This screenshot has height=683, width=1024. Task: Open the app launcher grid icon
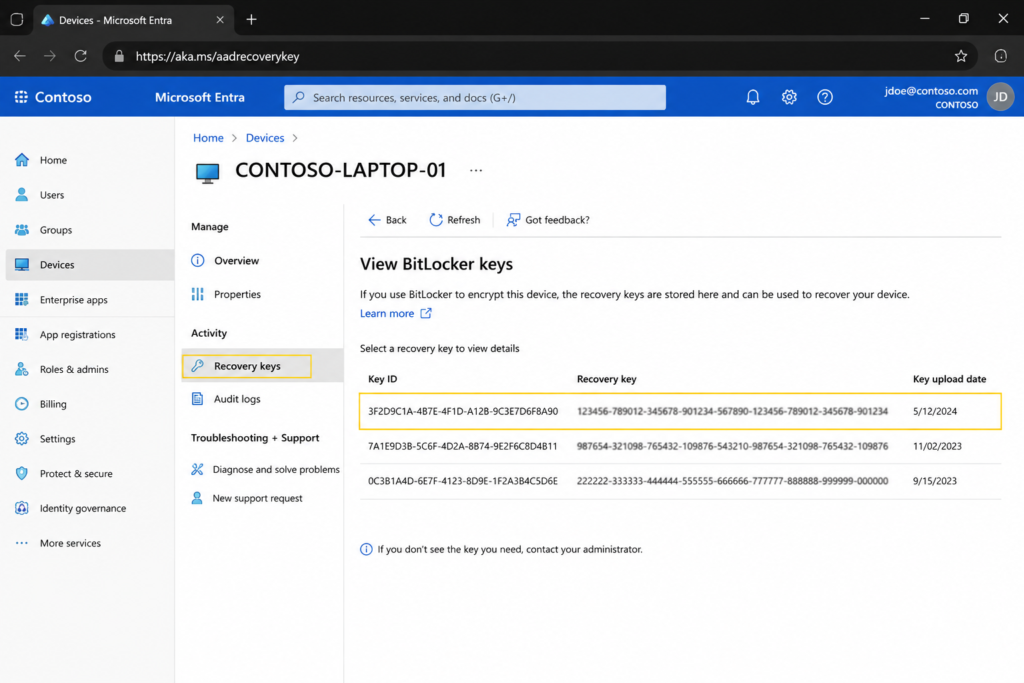point(21,97)
